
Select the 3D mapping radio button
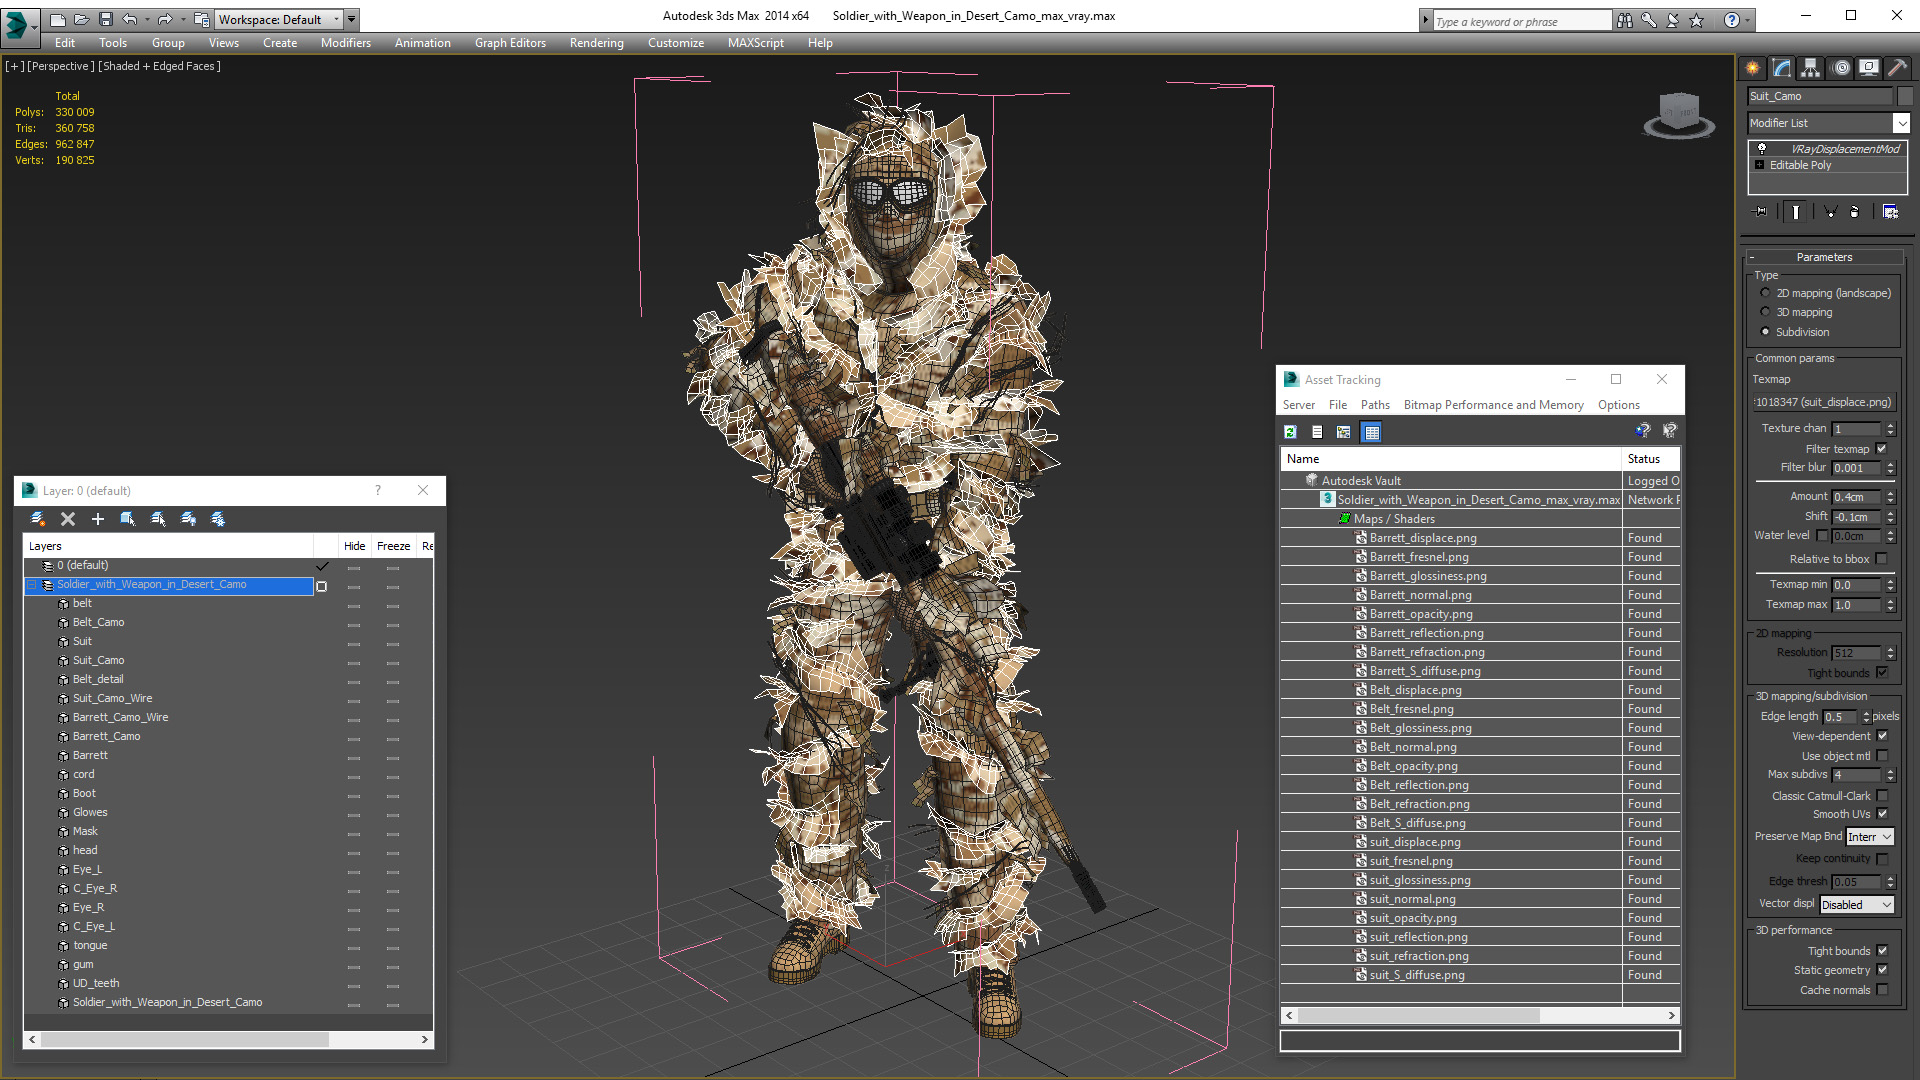(x=1765, y=312)
